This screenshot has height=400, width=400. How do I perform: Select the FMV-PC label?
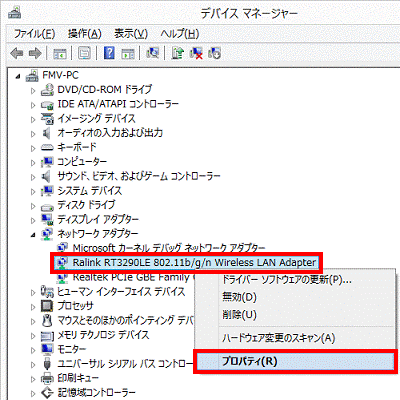click(x=60, y=75)
